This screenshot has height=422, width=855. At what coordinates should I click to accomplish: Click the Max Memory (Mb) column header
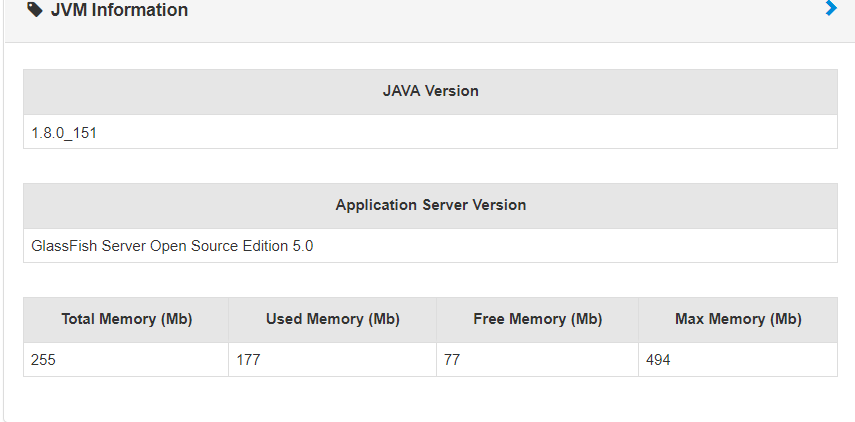pyautogui.click(x=738, y=319)
